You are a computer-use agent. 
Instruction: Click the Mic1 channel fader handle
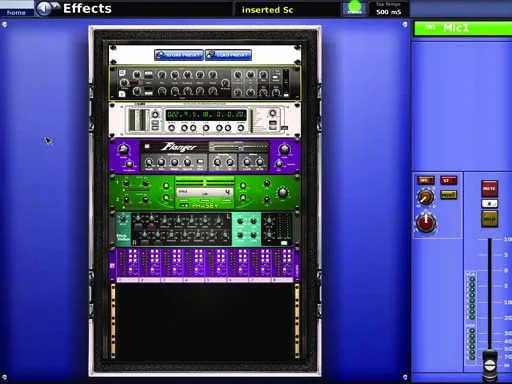(x=490, y=364)
